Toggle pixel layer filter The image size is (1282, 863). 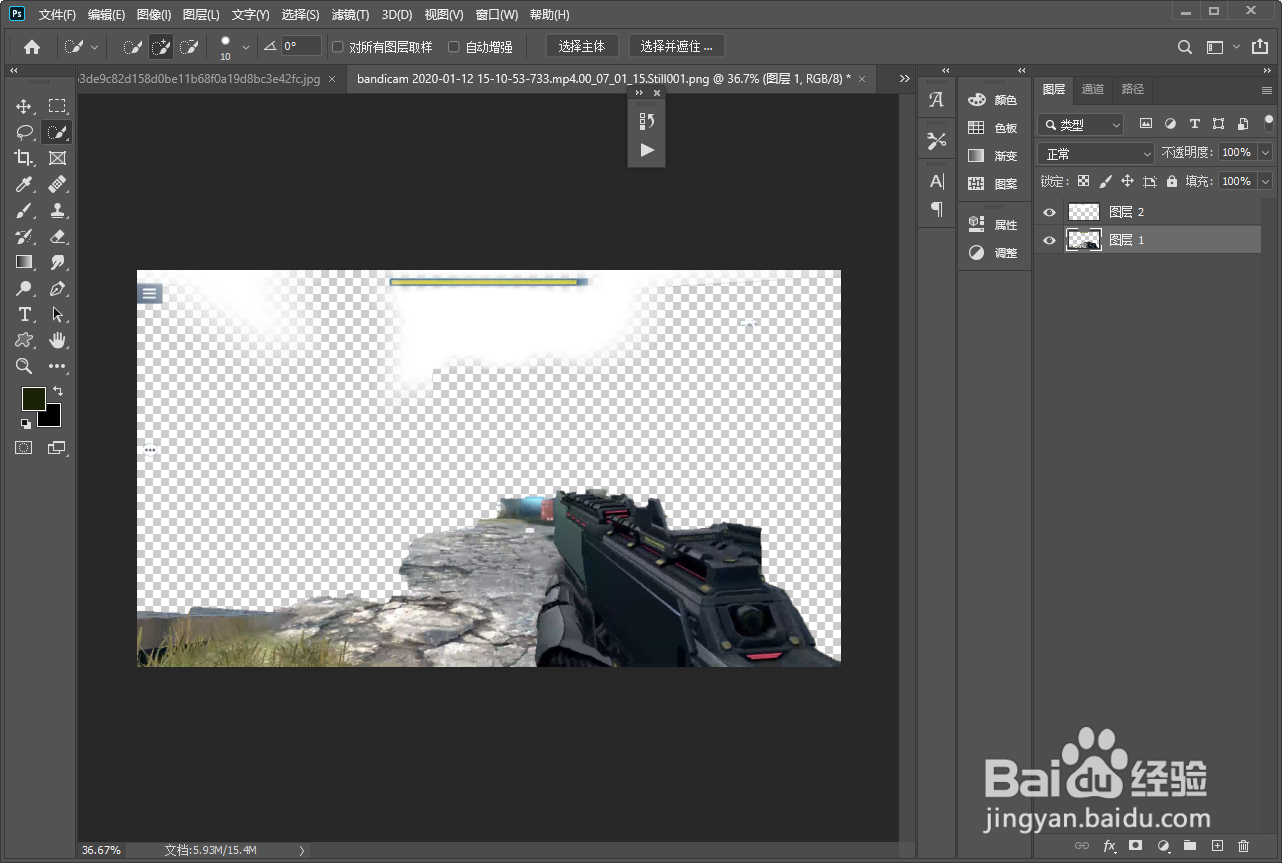(1146, 124)
